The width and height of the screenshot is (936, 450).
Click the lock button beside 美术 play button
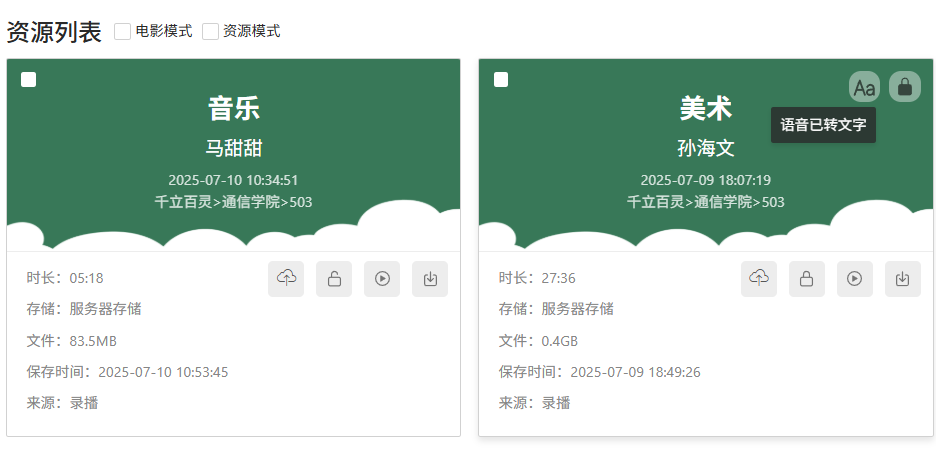[807, 279]
